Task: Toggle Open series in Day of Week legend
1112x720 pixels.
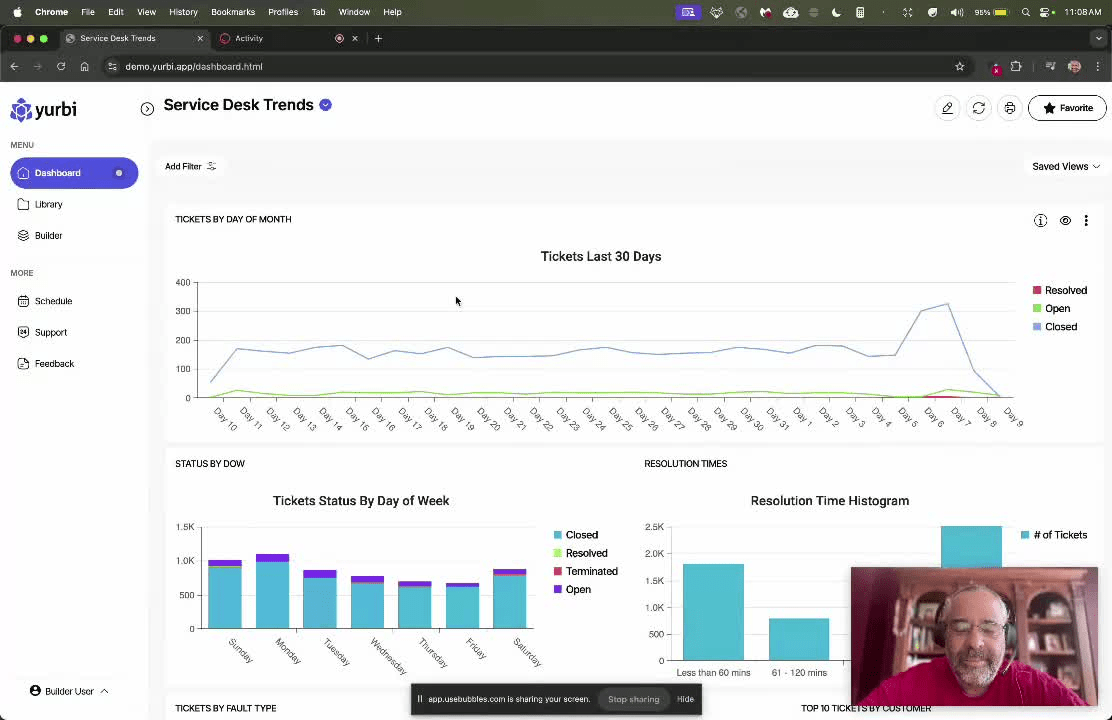Action: tap(572, 589)
